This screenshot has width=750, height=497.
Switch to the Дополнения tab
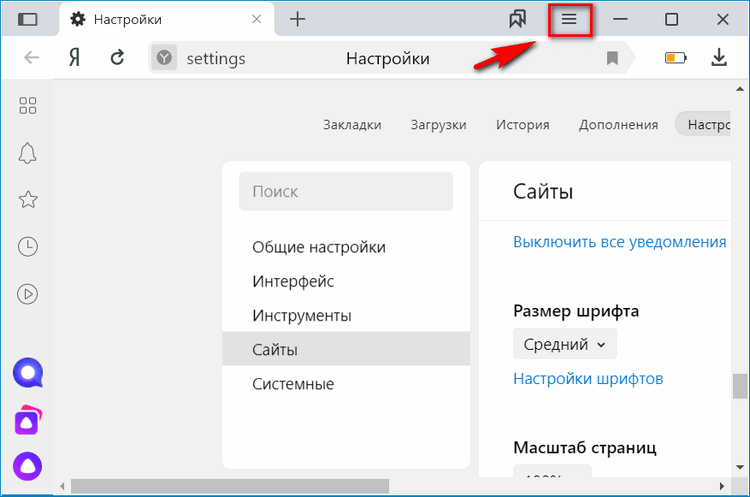point(618,125)
